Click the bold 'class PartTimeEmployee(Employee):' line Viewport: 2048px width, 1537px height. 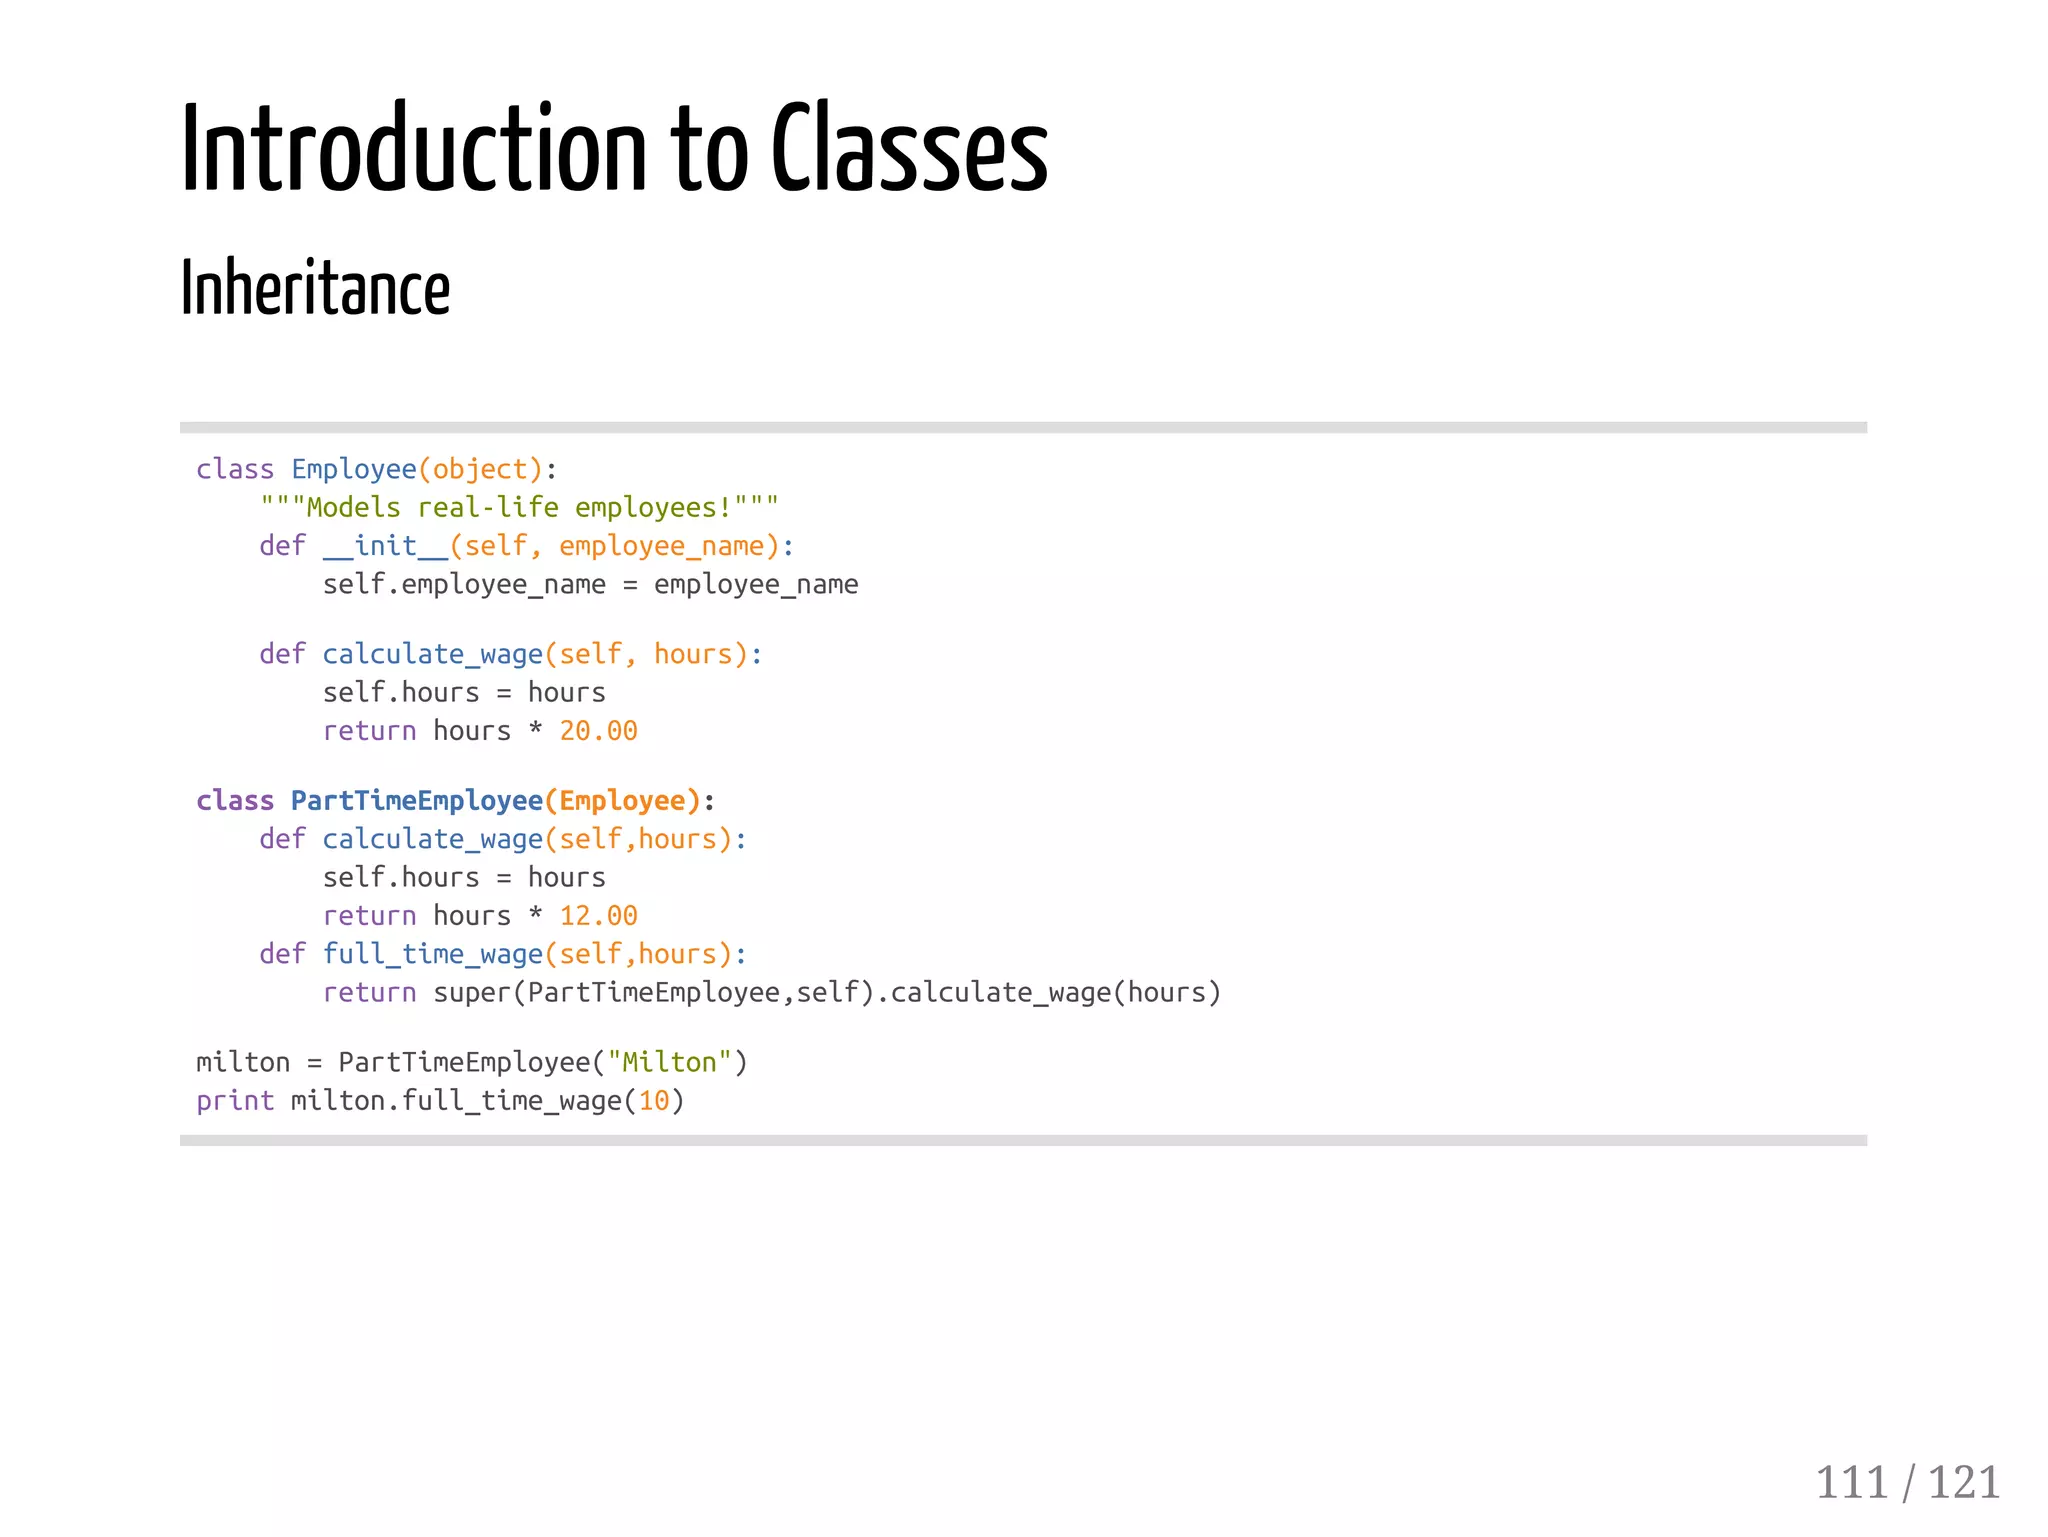pyautogui.click(x=455, y=801)
